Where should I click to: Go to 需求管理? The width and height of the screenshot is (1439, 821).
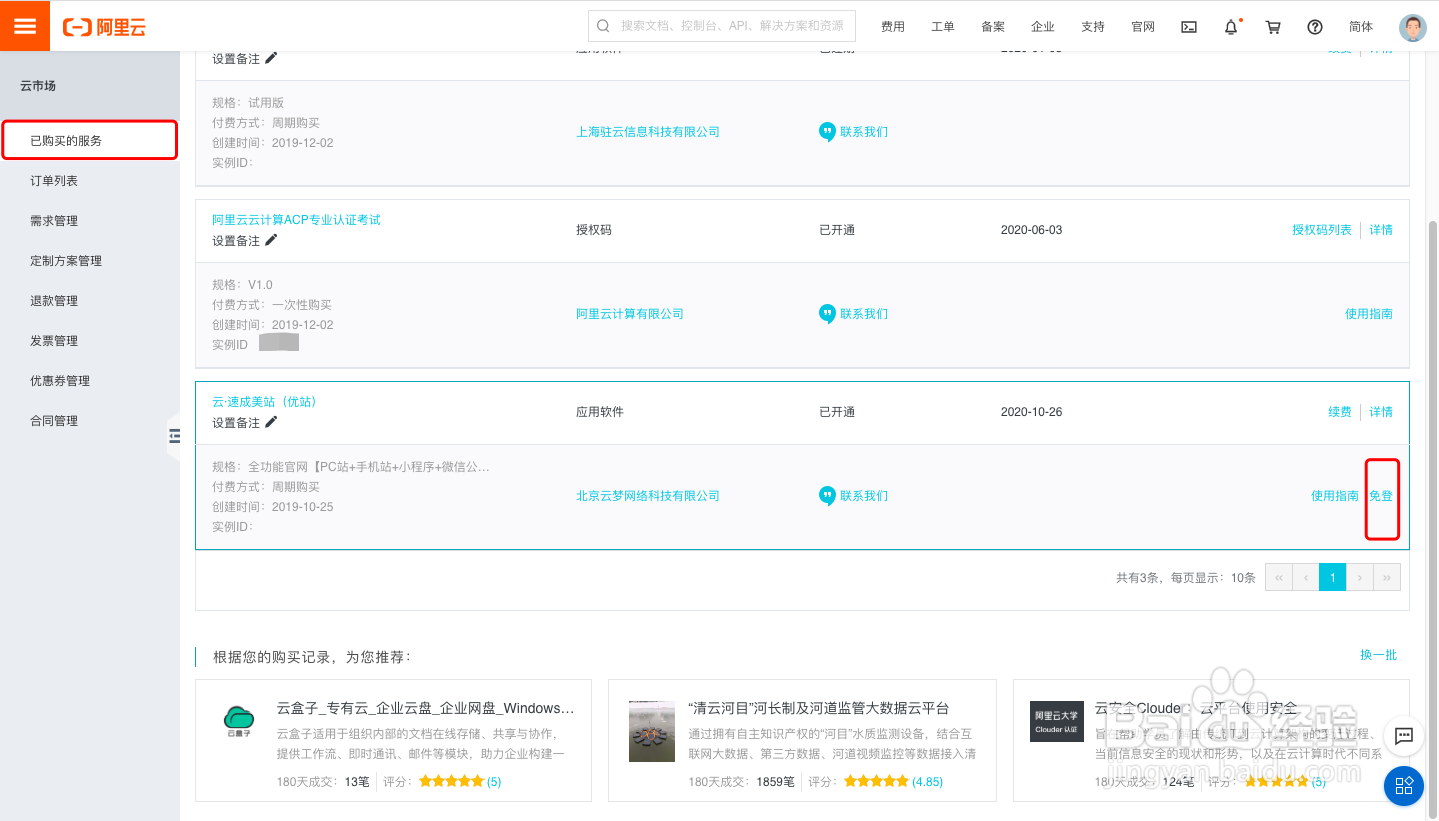click(x=54, y=221)
